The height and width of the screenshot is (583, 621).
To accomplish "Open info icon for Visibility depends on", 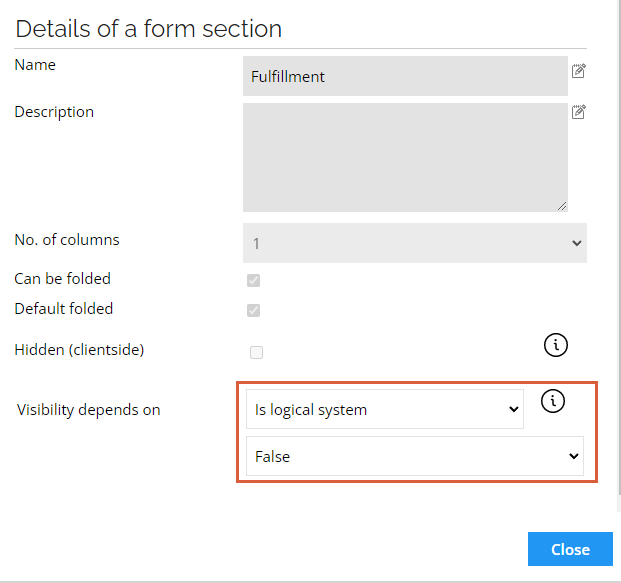I will tap(553, 401).
